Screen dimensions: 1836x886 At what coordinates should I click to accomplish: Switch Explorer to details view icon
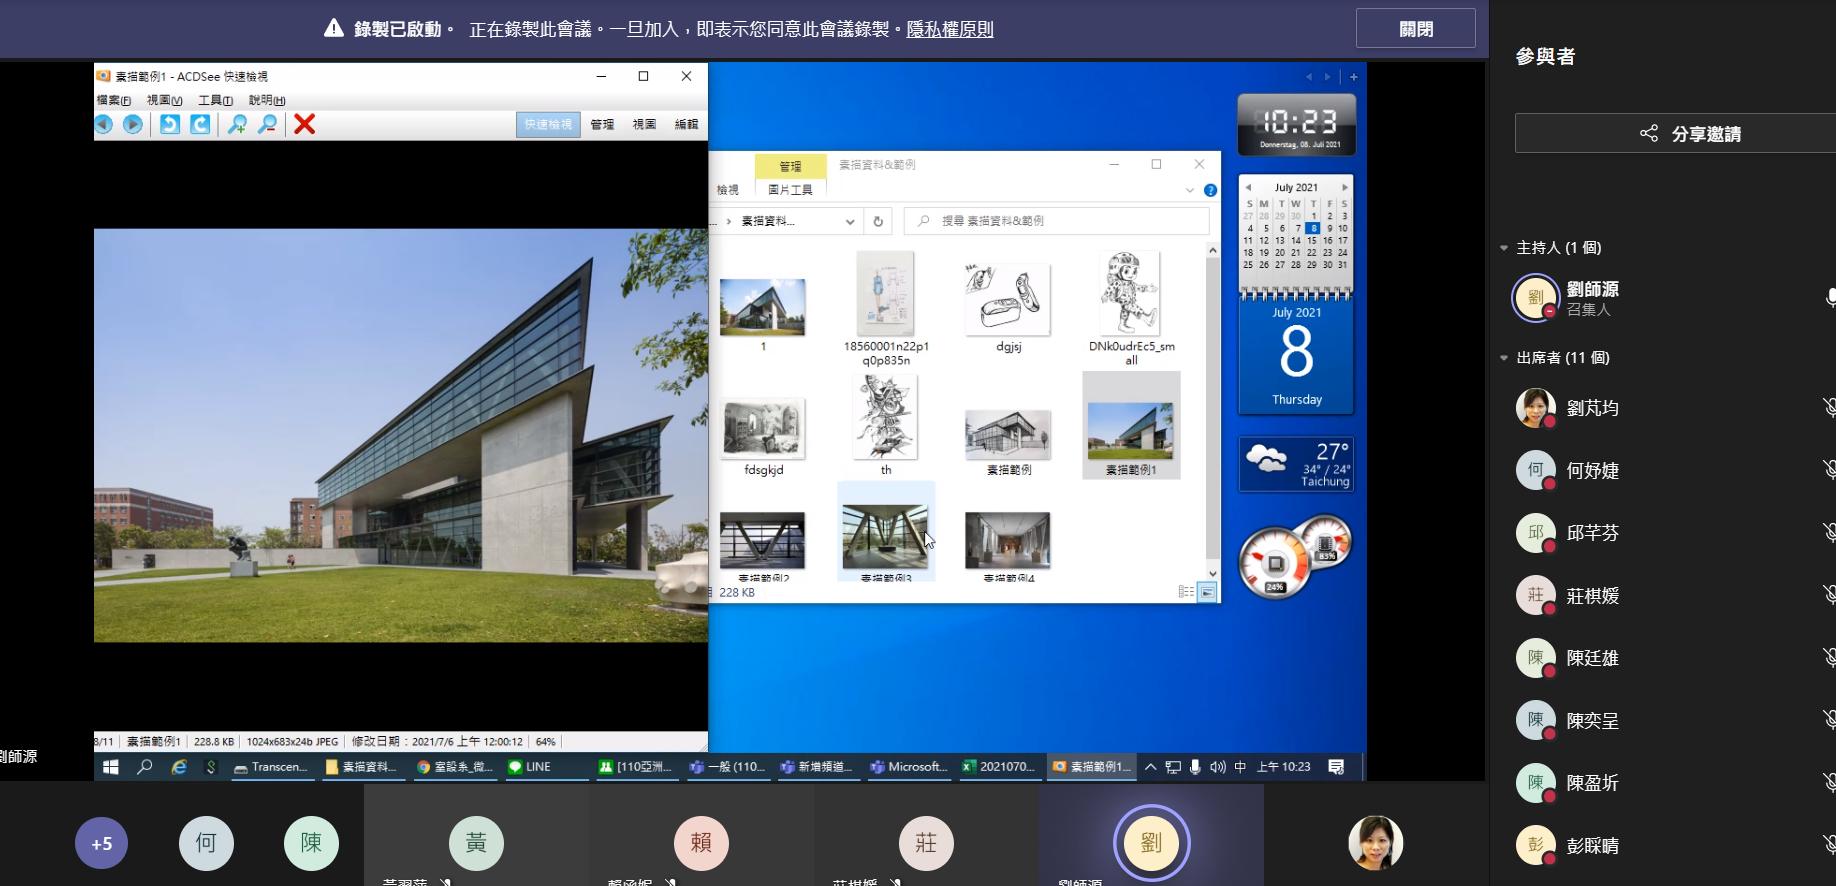pos(1186,592)
